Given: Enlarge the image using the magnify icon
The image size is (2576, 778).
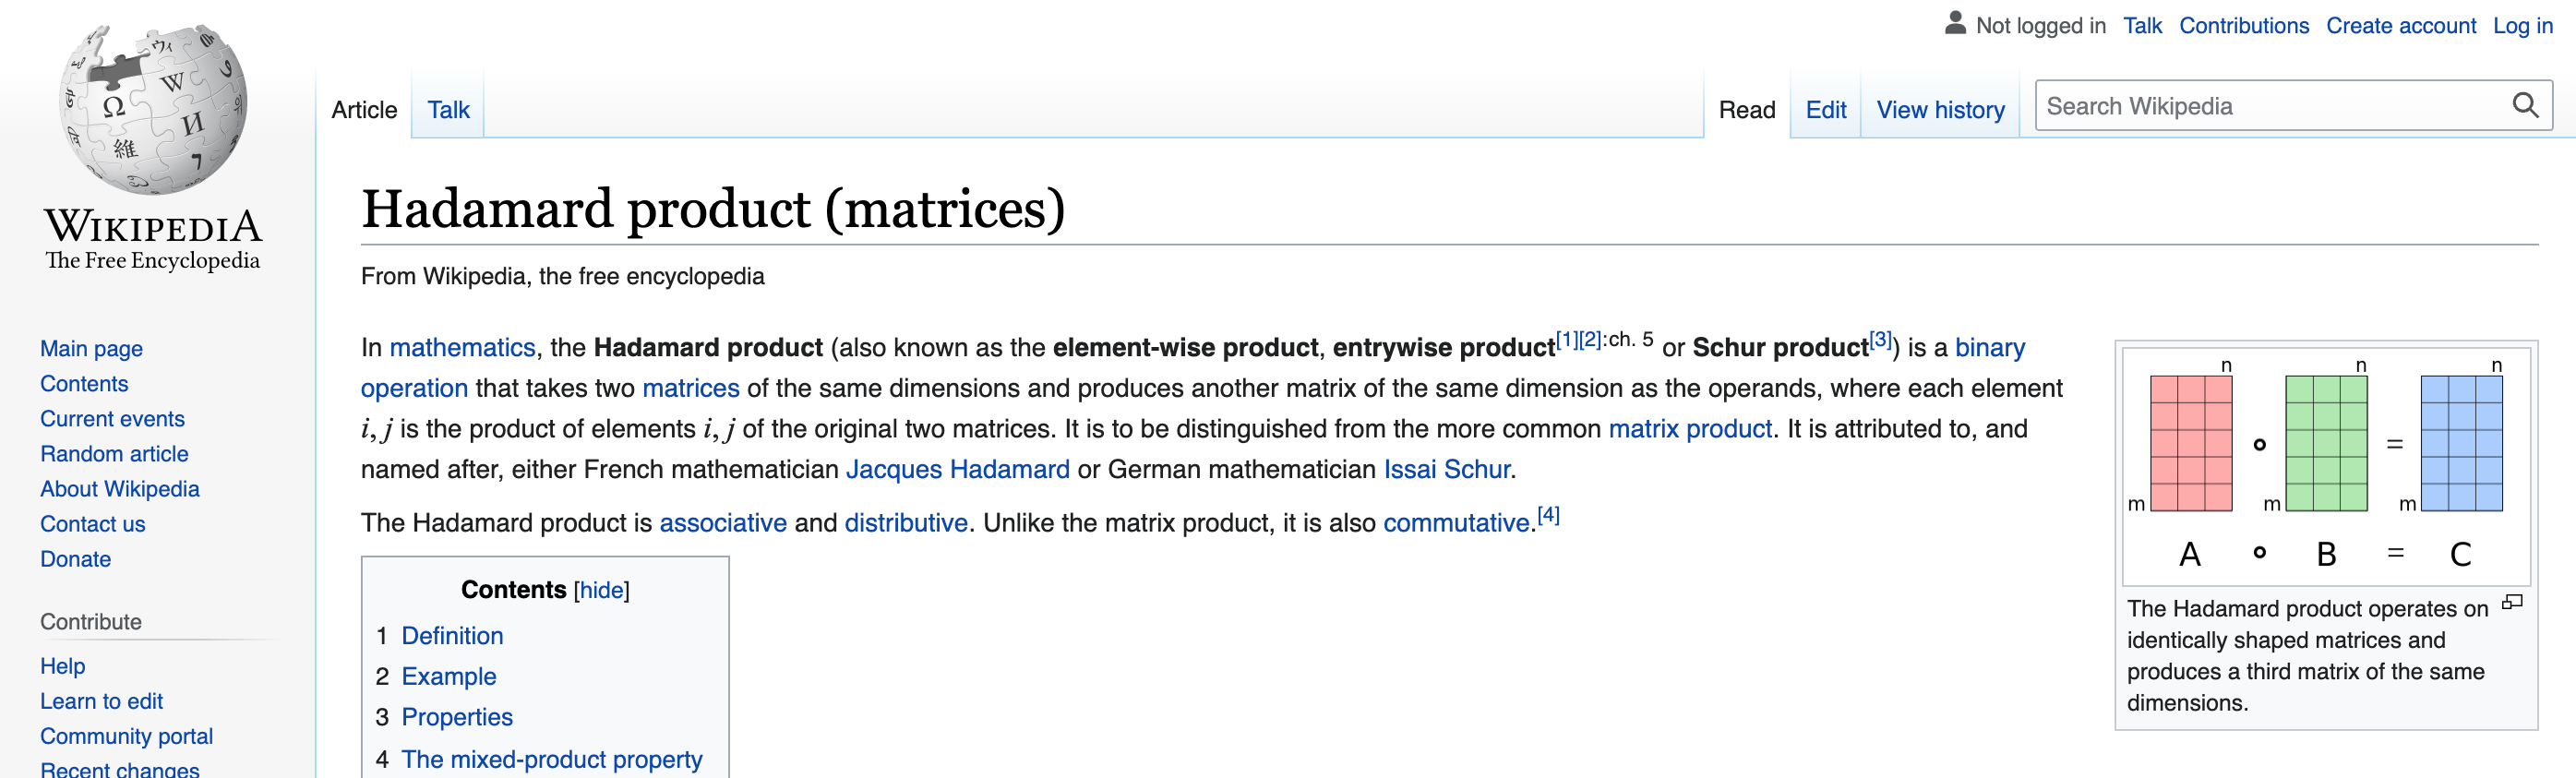Looking at the screenshot, I should click(x=2512, y=602).
